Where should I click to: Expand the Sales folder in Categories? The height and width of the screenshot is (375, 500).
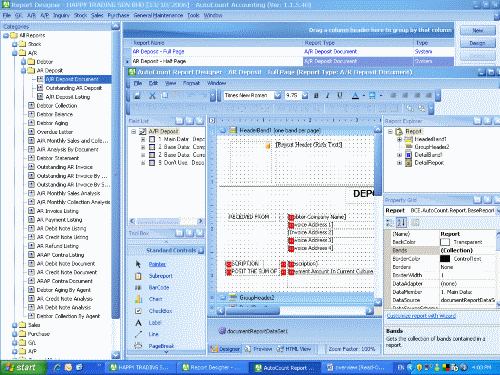pyautogui.click(x=14, y=325)
